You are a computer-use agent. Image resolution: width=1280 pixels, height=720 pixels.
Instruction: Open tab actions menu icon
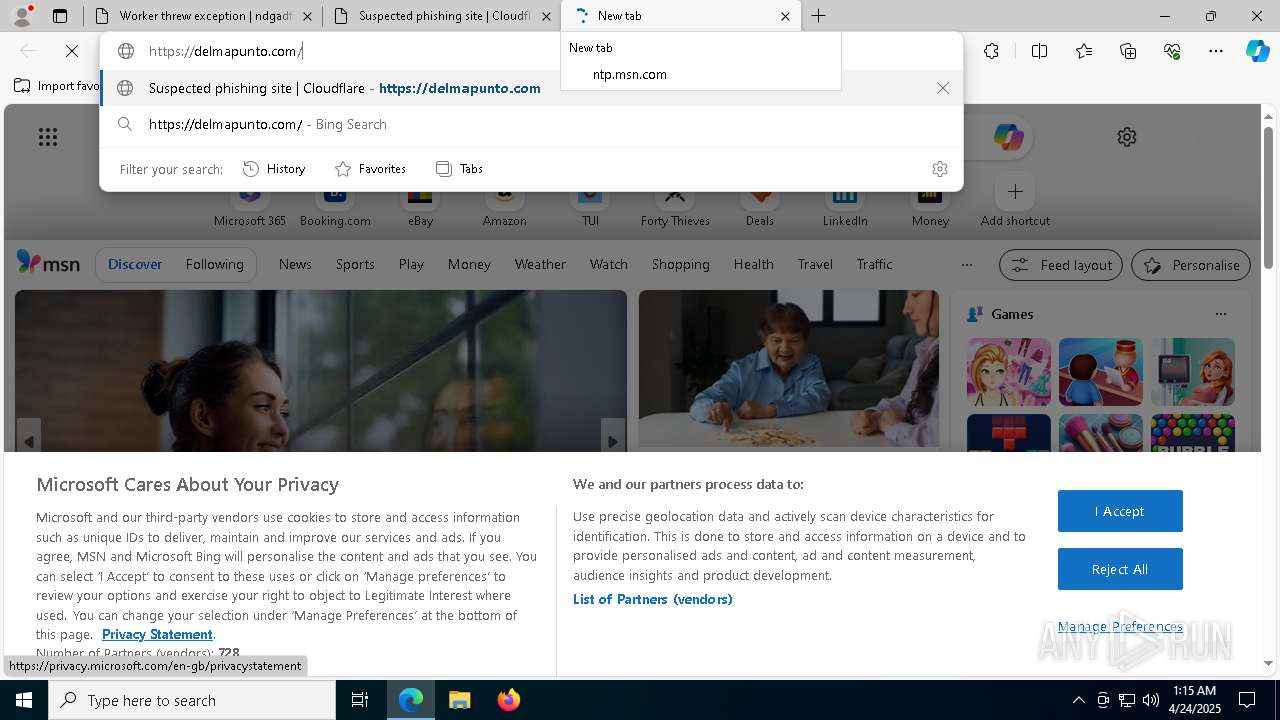pyautogui.click(x=60, y=16)
